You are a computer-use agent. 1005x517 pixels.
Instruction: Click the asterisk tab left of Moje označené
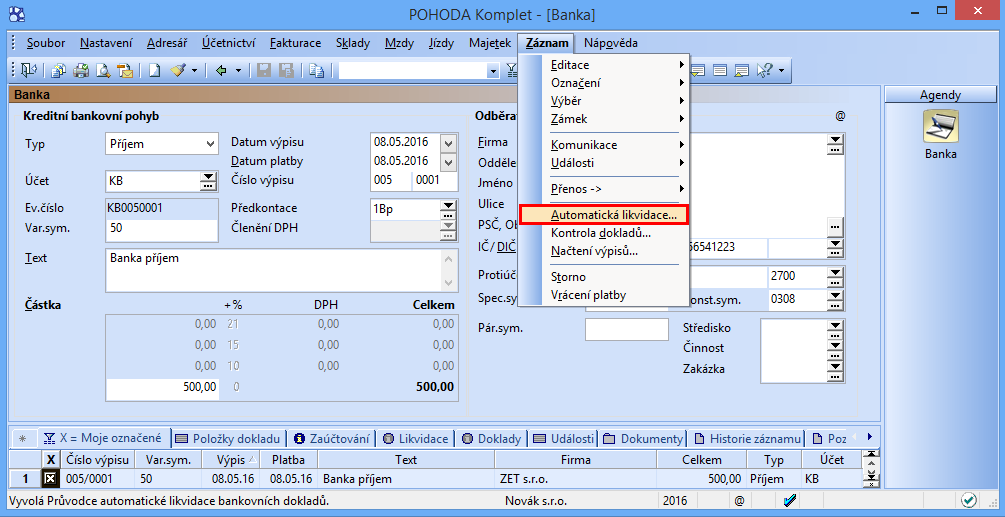coord(22,439)
